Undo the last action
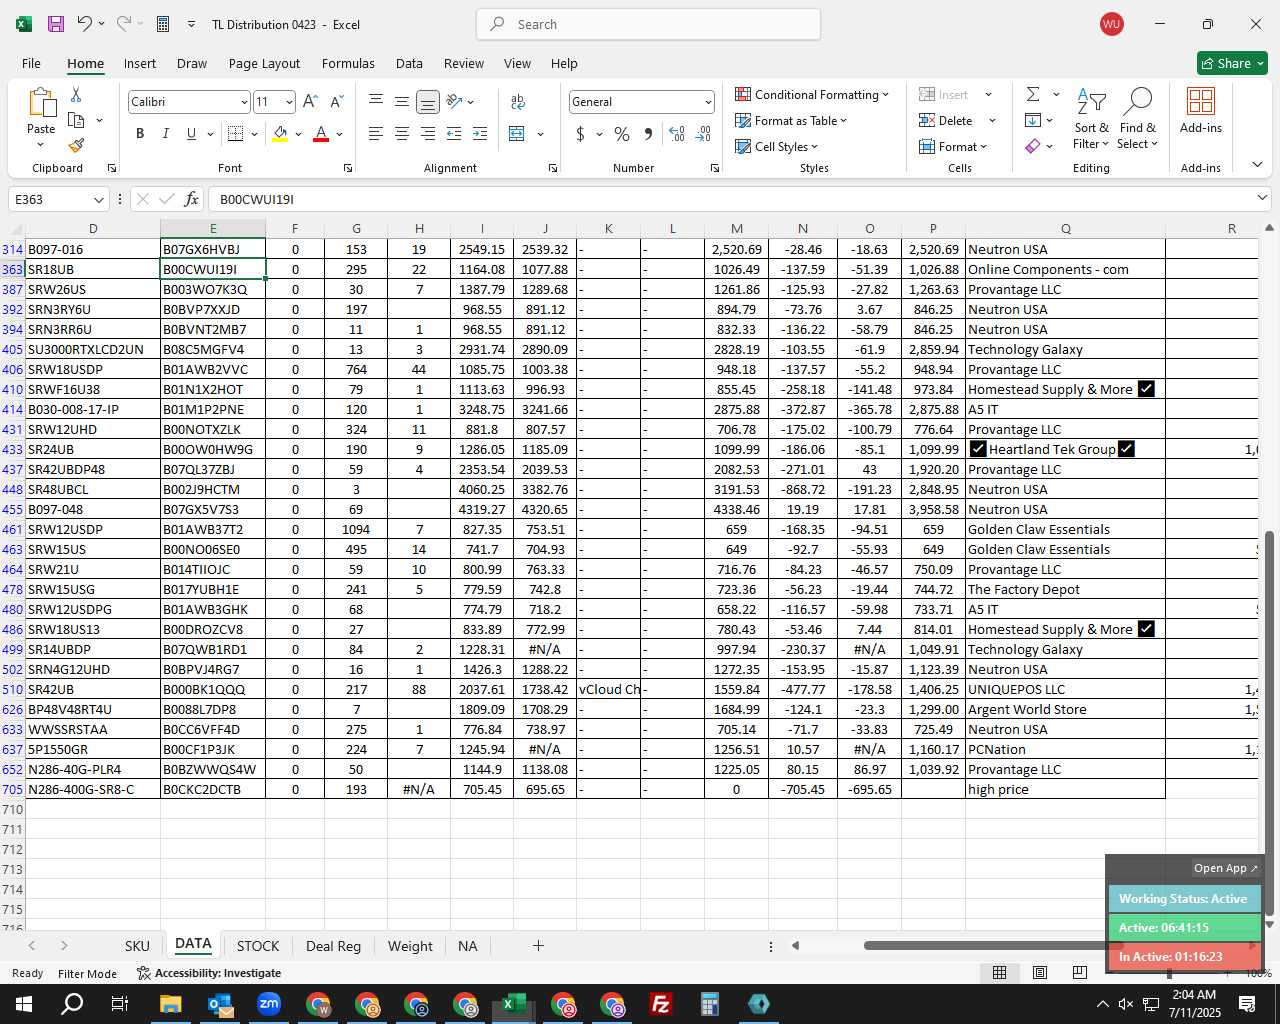Screen dimensions: 1280x1024 85,24
